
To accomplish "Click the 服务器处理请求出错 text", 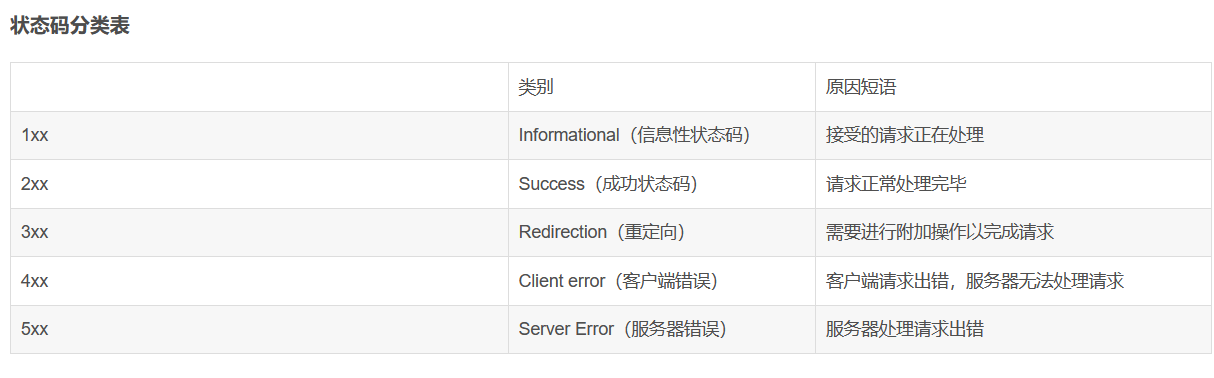I will (x=905, y=329).
